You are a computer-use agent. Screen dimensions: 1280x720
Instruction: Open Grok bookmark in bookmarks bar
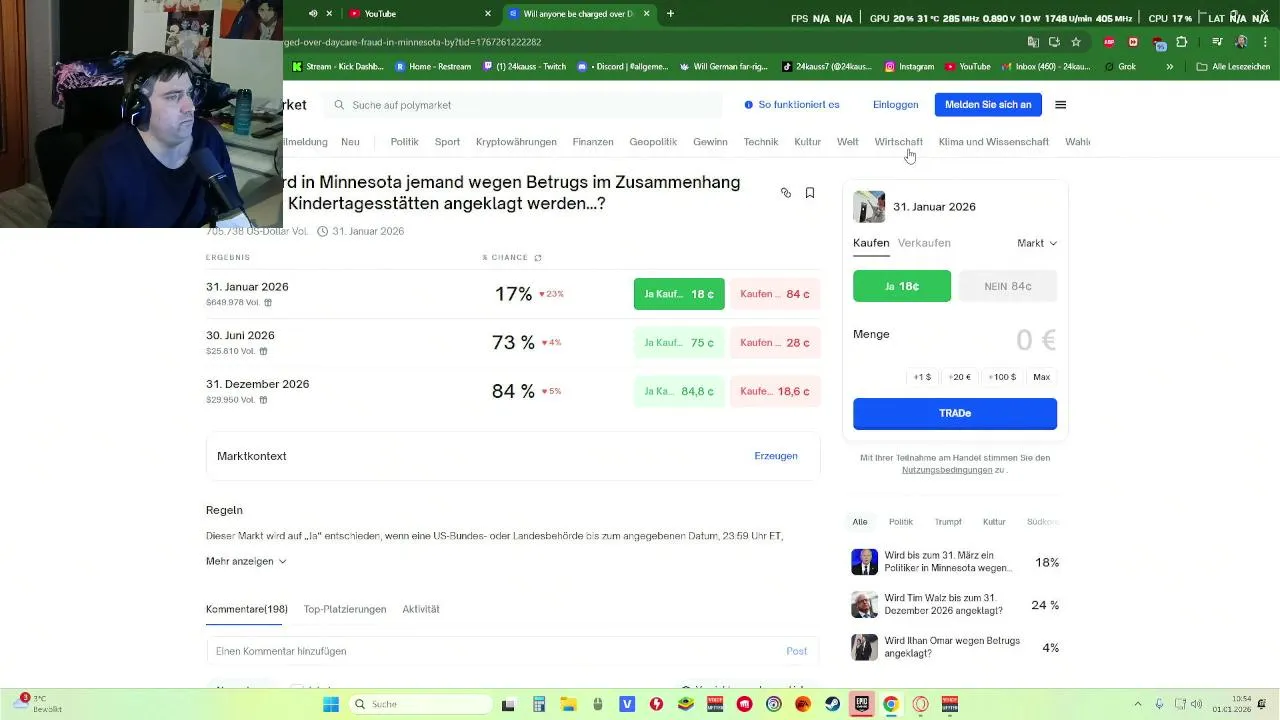click(x=1120, y=67)
